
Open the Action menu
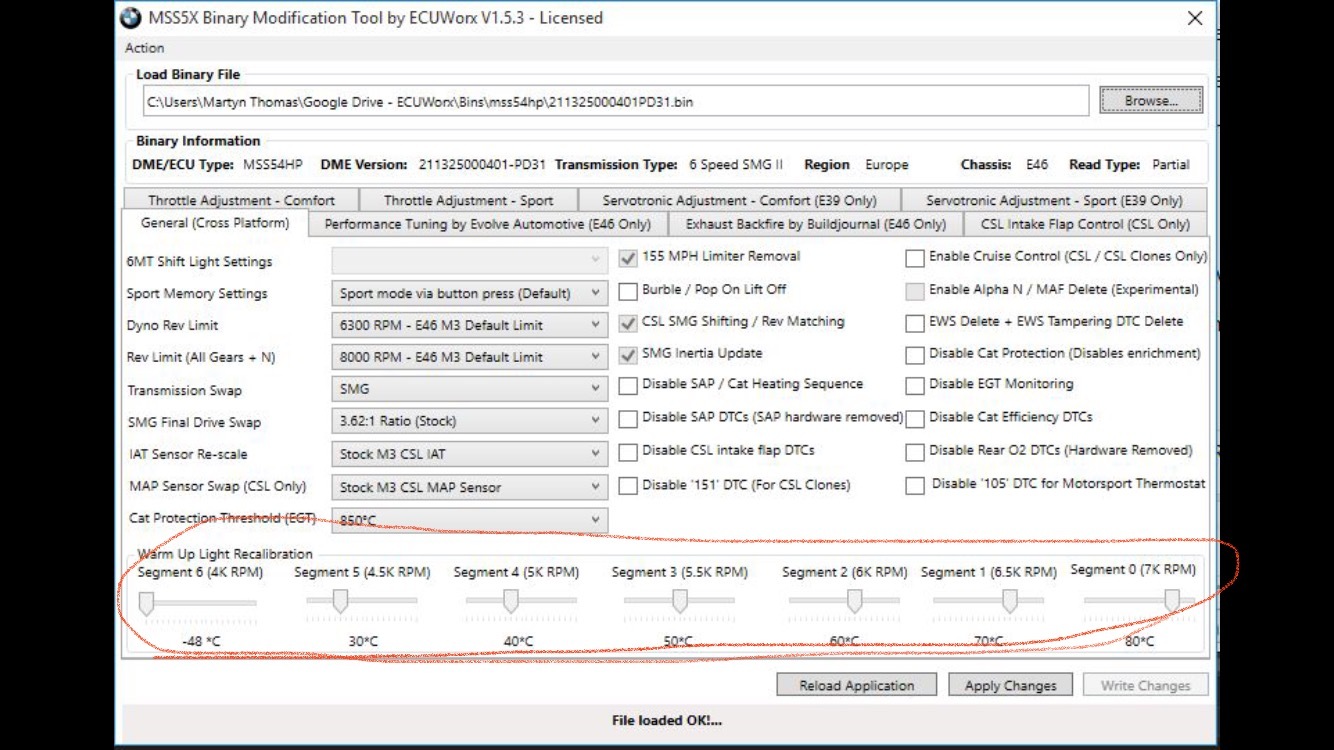pos(145,48)
